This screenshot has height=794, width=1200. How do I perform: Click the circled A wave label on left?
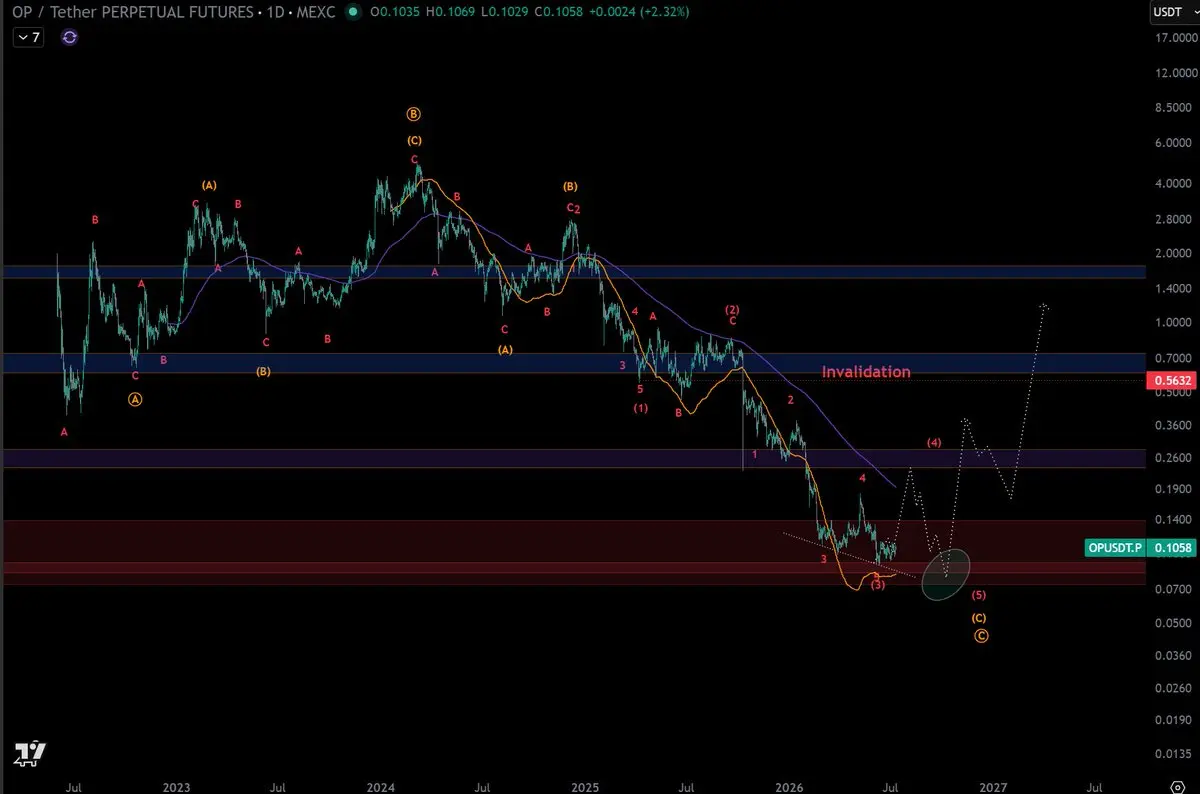(136, 398)
